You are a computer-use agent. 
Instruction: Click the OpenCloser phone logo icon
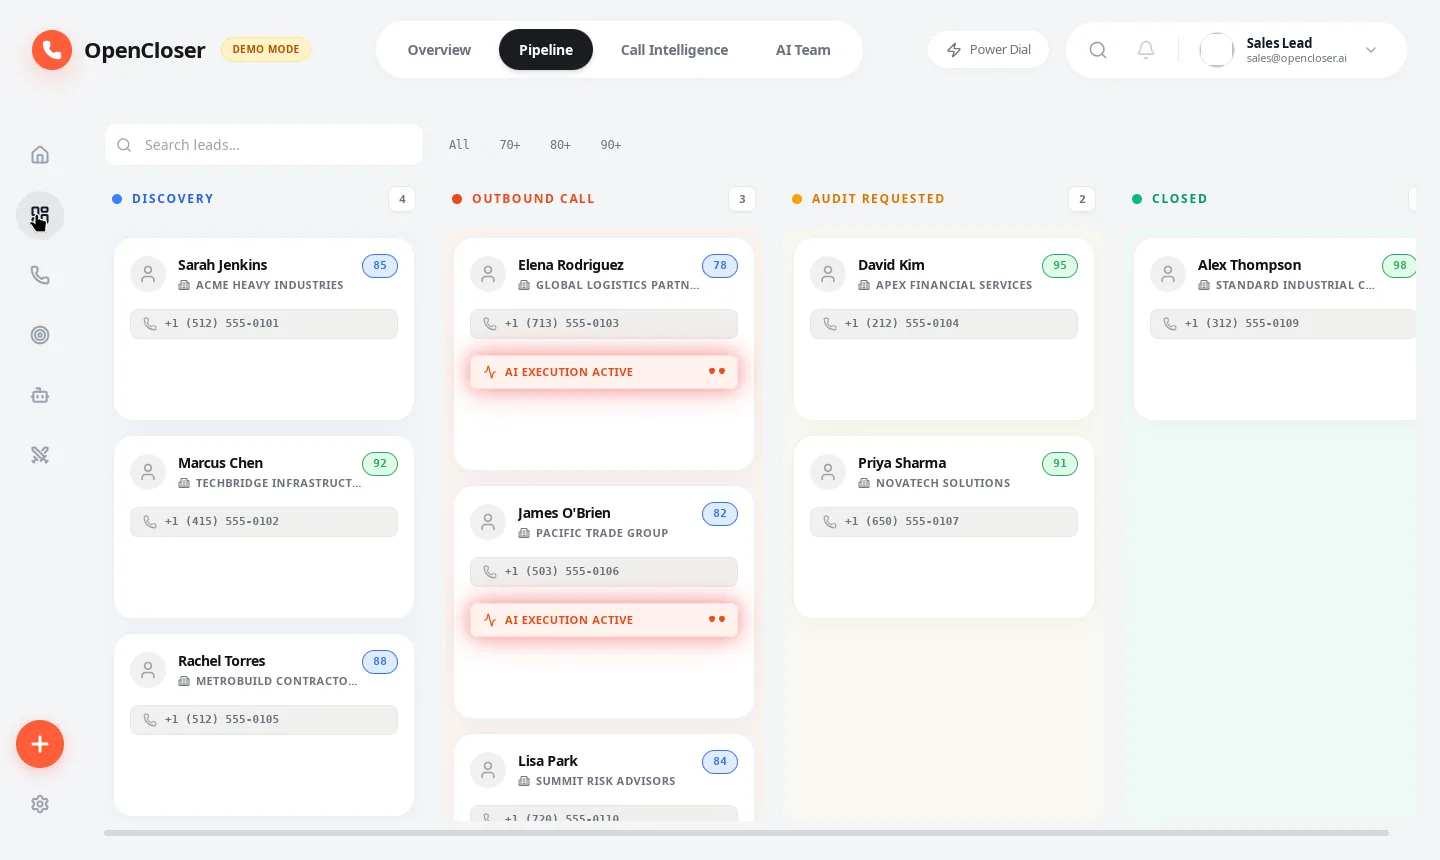[x=52, y=50]
